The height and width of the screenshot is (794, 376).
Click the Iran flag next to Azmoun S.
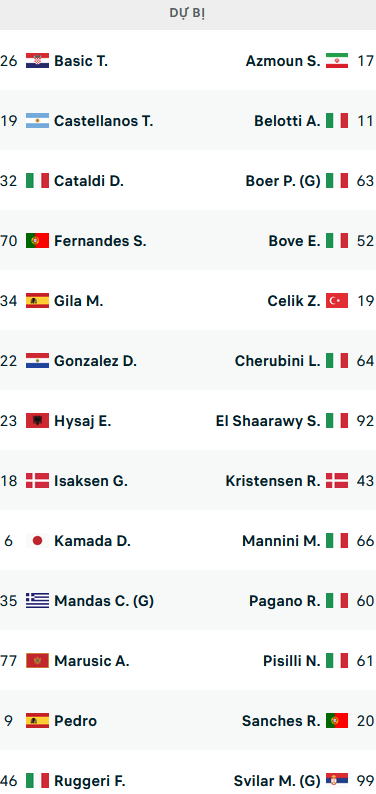[x=337, y=61]
